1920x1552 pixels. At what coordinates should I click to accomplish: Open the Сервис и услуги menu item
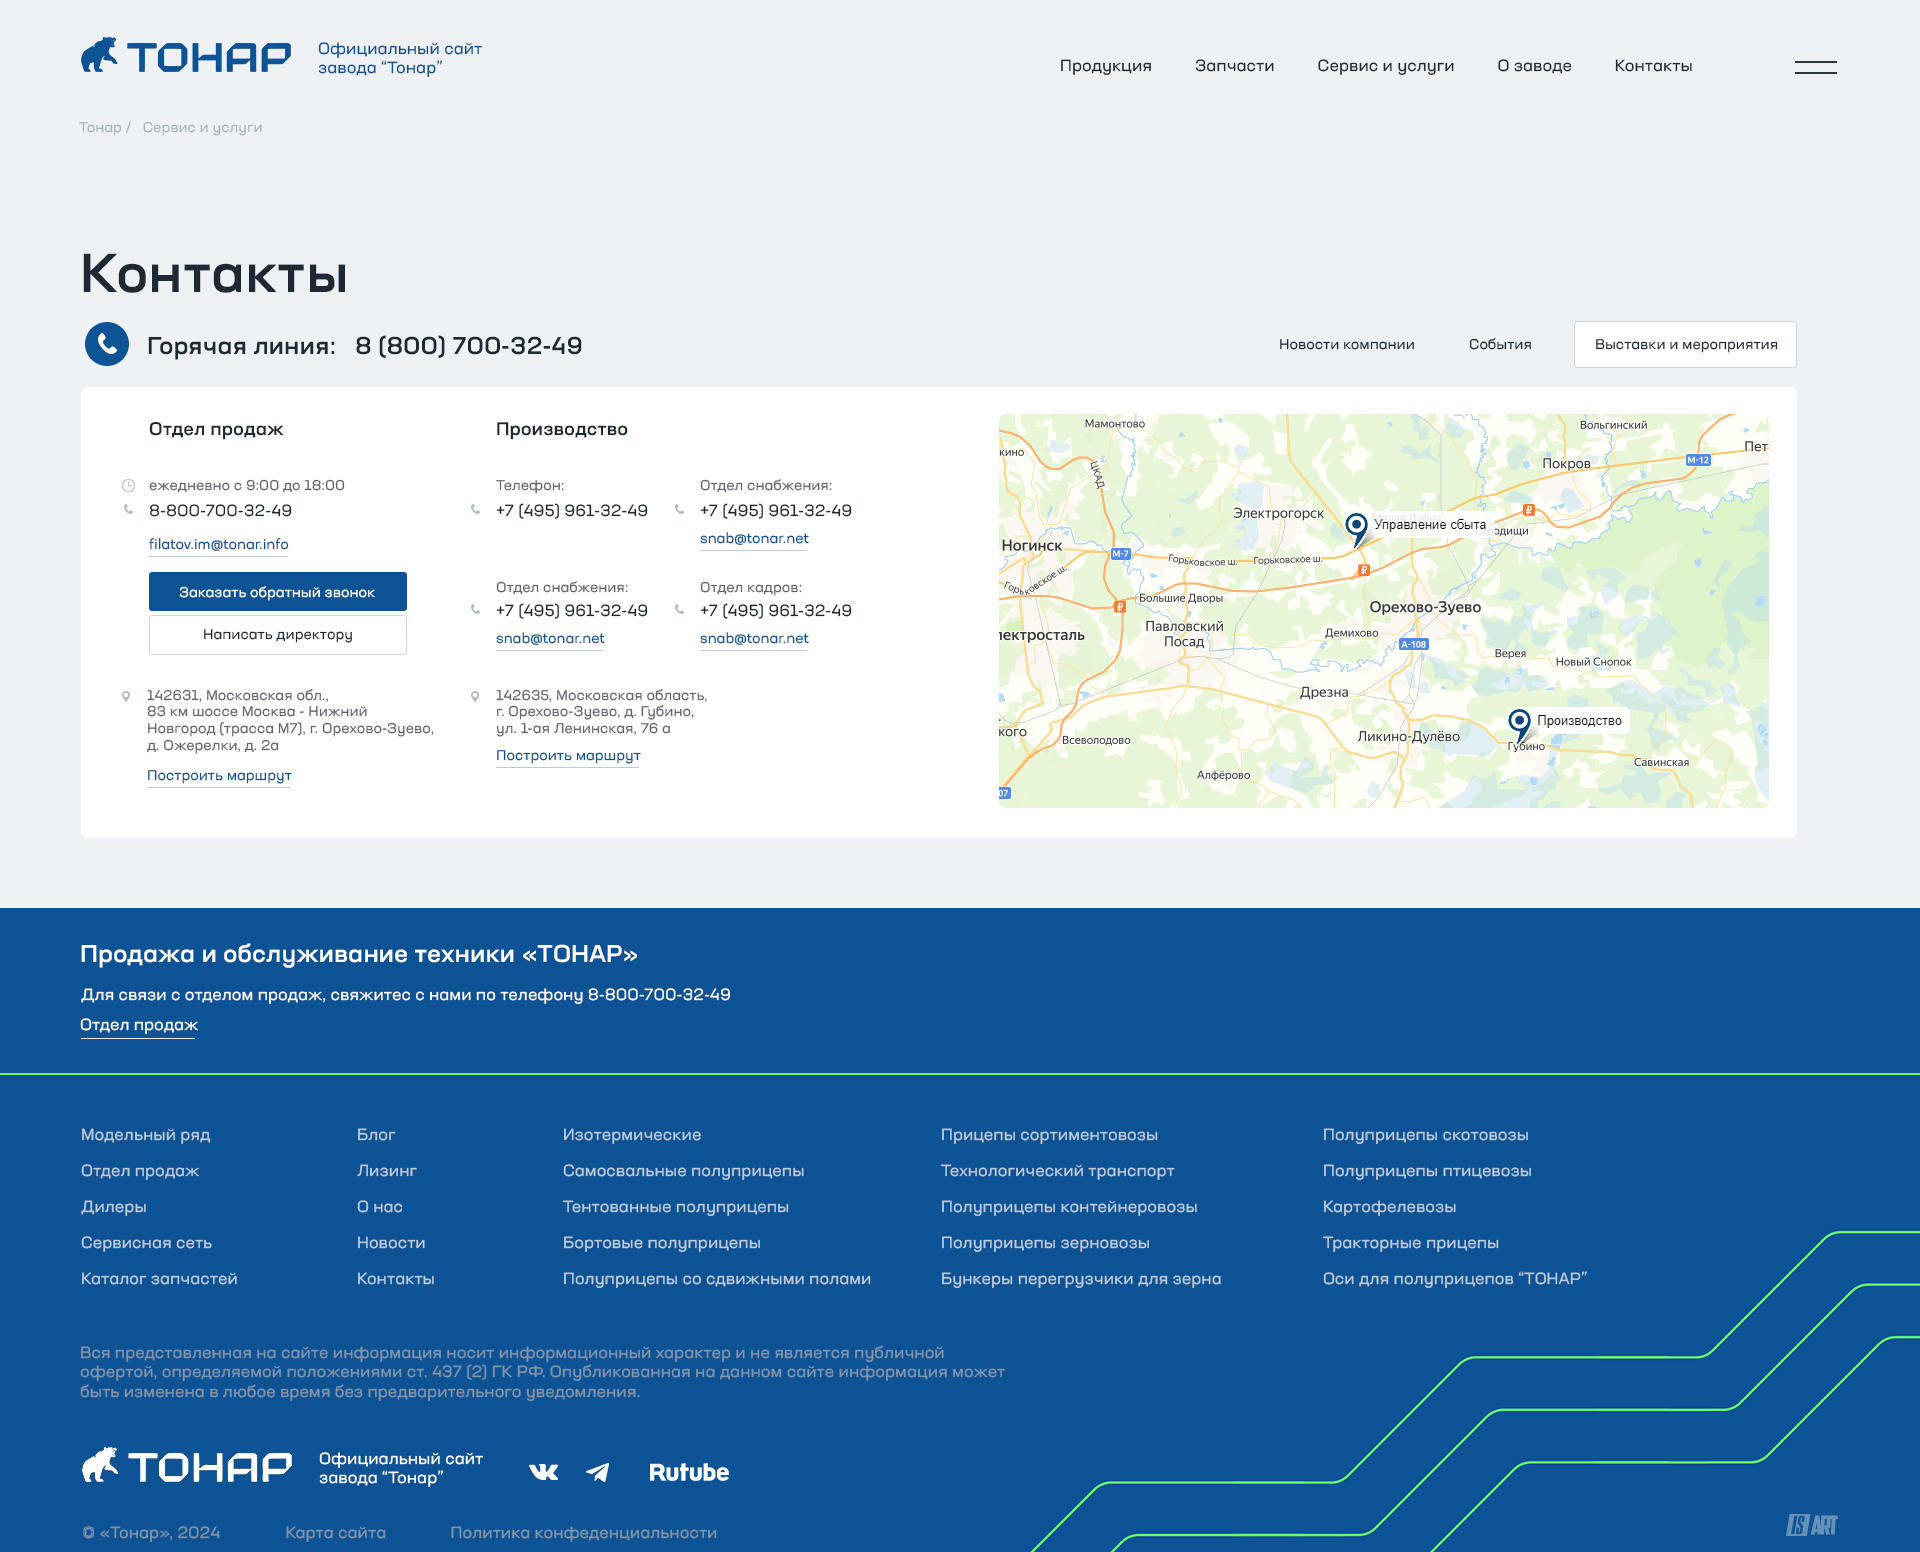(1386, 66)
